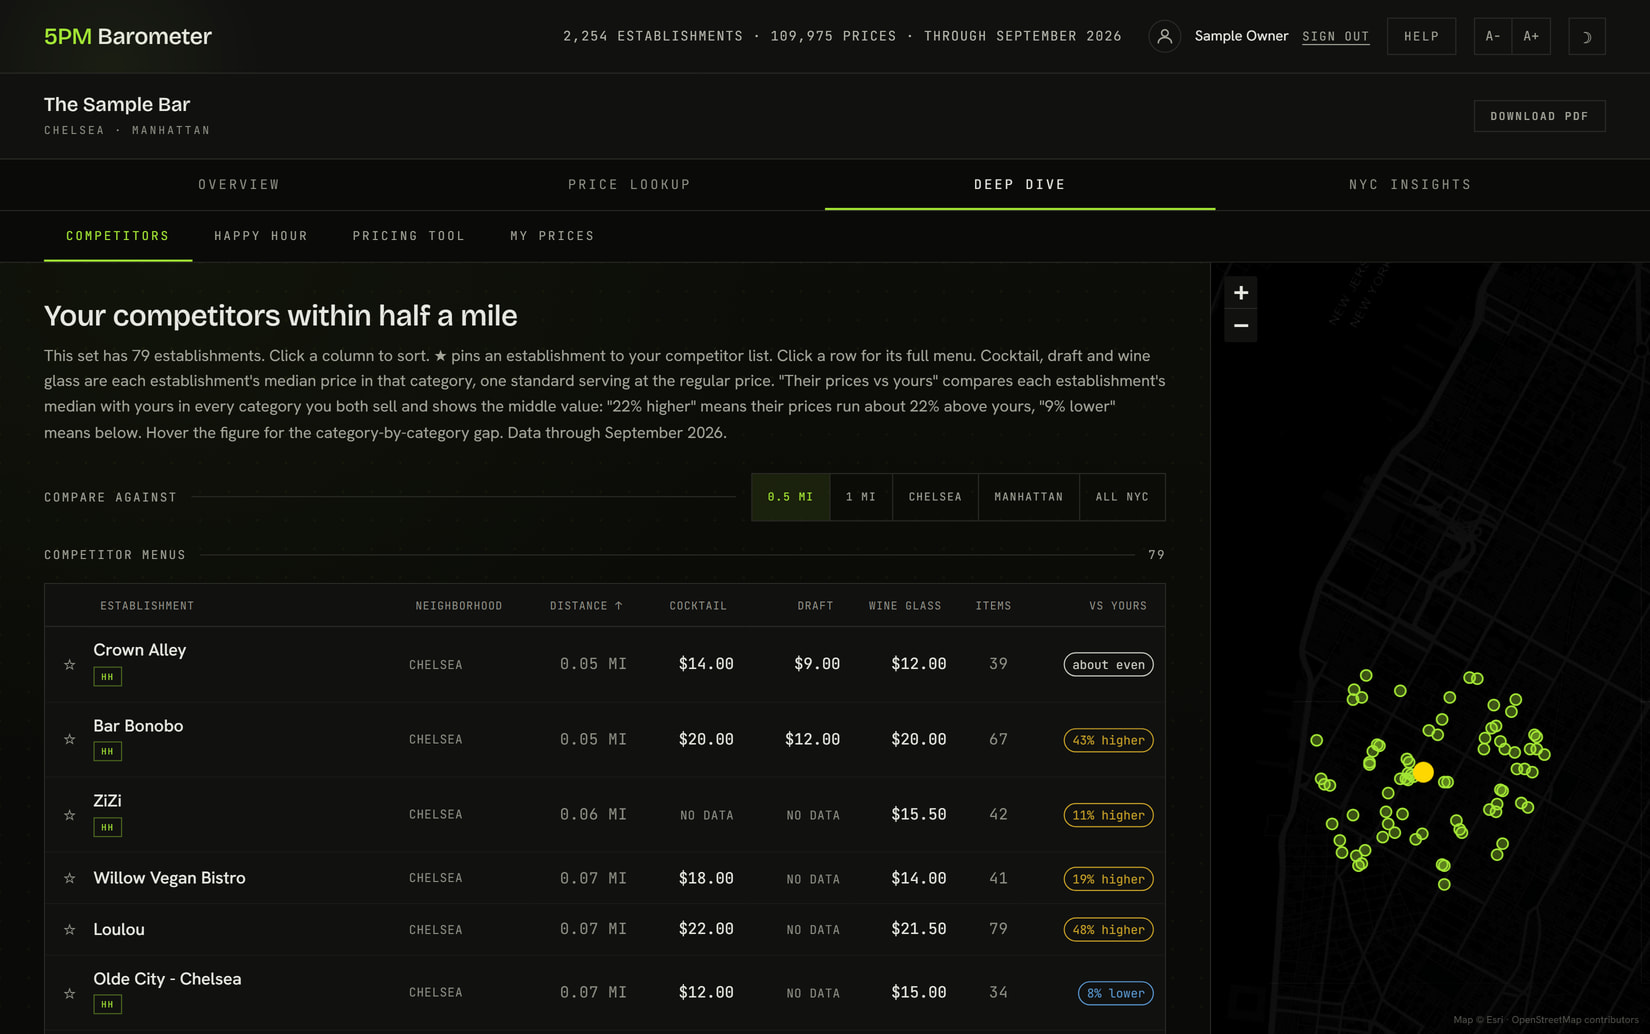
Task: Click the HH badge under ZiZi
Action: [x=107, y=827]
